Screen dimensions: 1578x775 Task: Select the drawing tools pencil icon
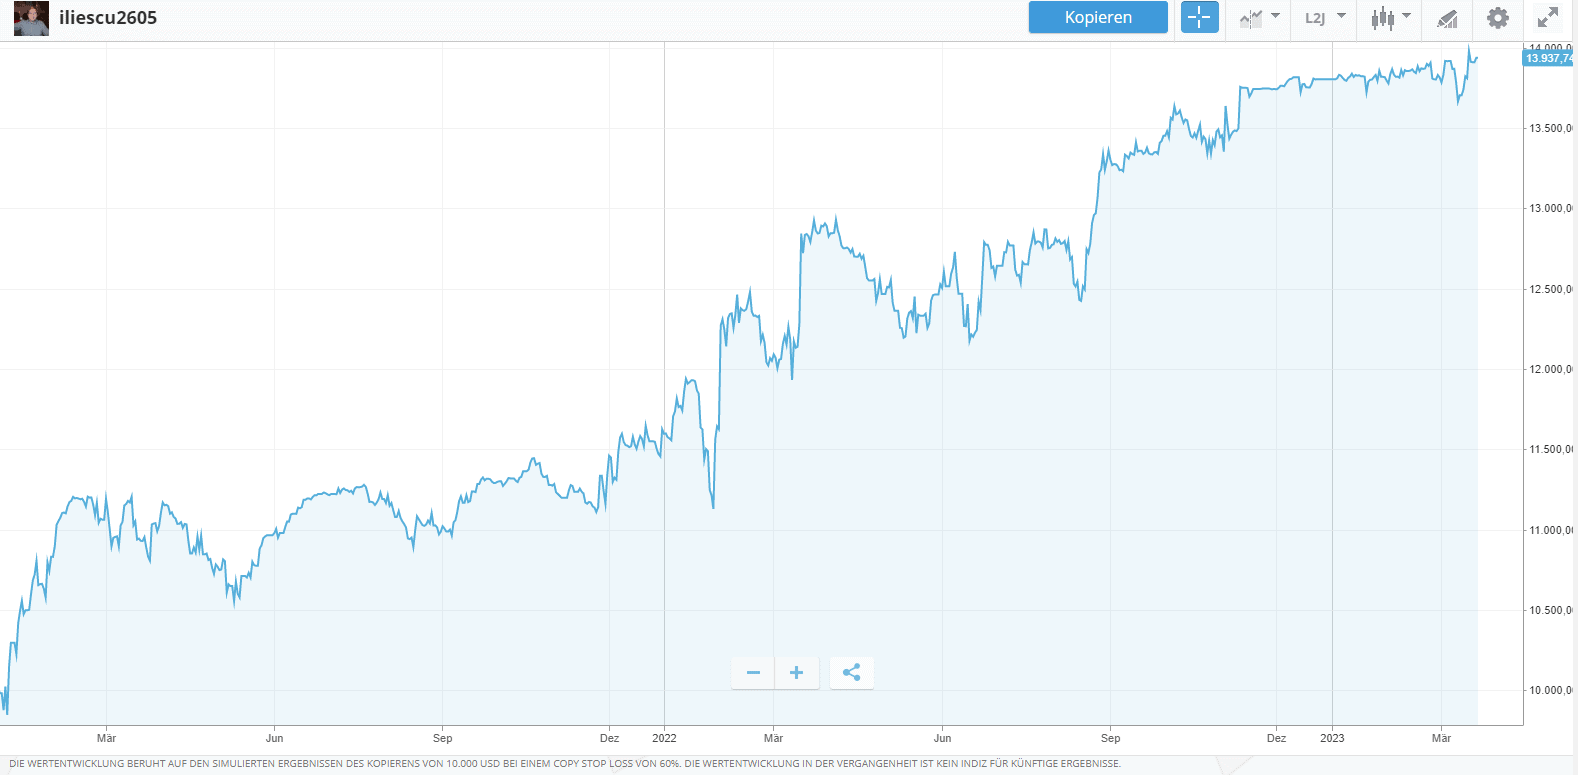point(1446,18)
